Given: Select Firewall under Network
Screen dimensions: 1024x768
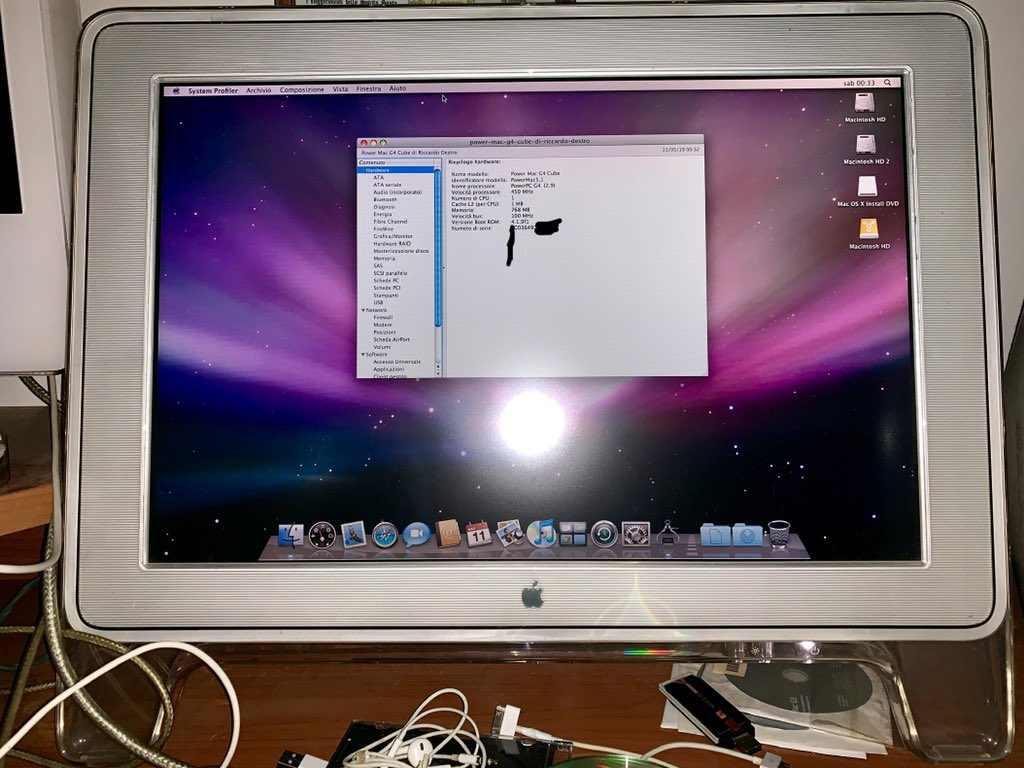Looking at the screenshot, I should 383,317.
